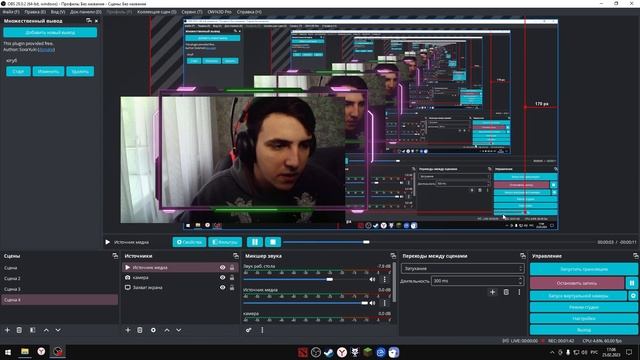Viewport: 640px width, 360px height.
Task: Delete the selected scene with trash icon
Action: coord(19,330)
